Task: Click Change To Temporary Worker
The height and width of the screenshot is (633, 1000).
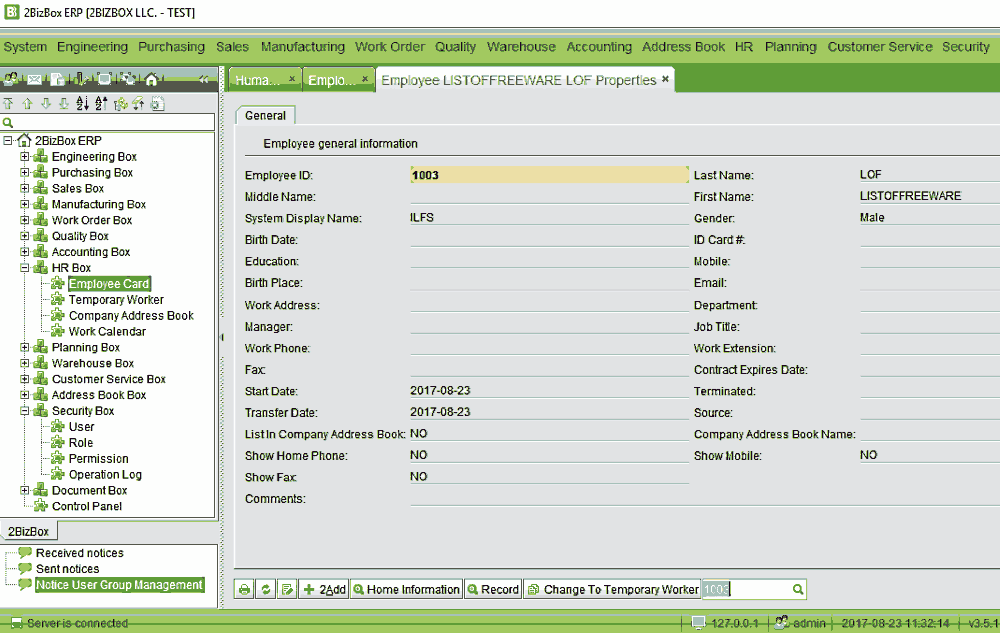Action: pos(613,590)
